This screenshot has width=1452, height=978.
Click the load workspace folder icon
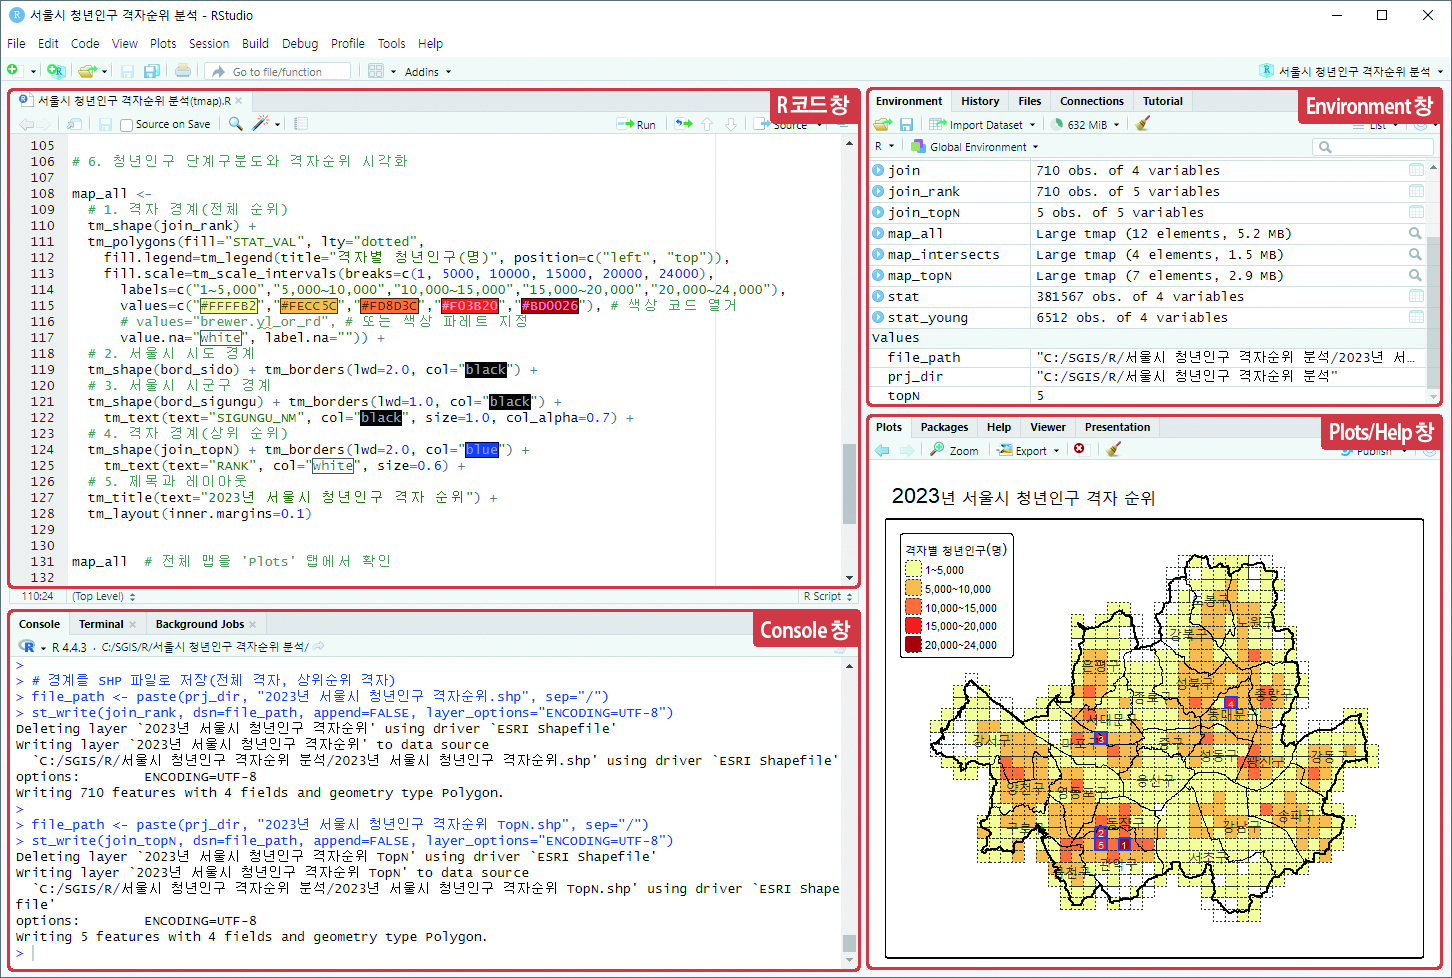882,124
